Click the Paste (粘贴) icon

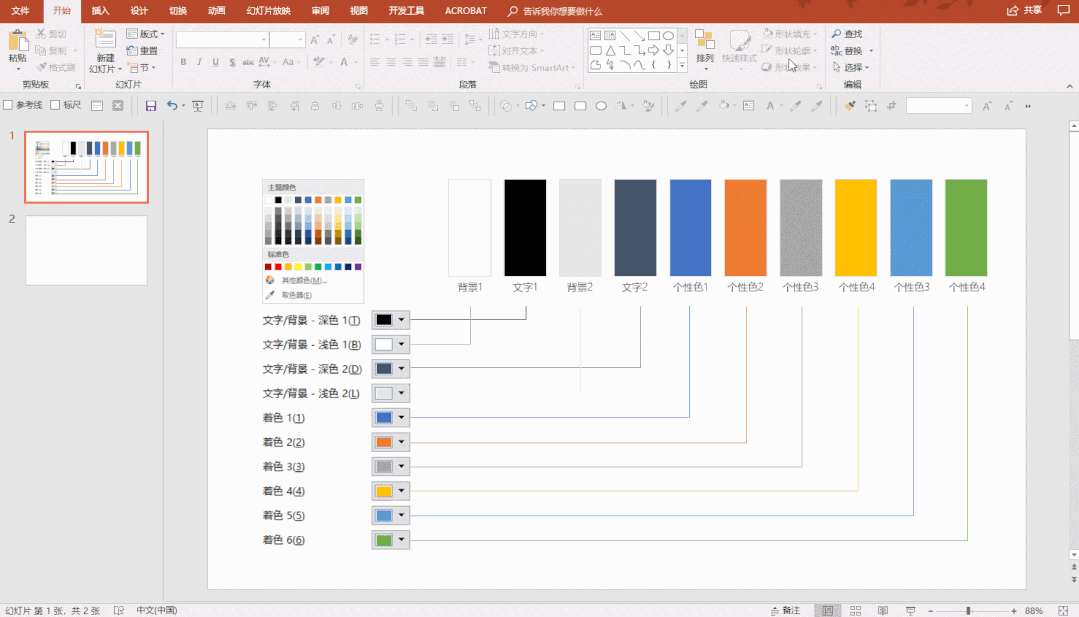(17, 41)
